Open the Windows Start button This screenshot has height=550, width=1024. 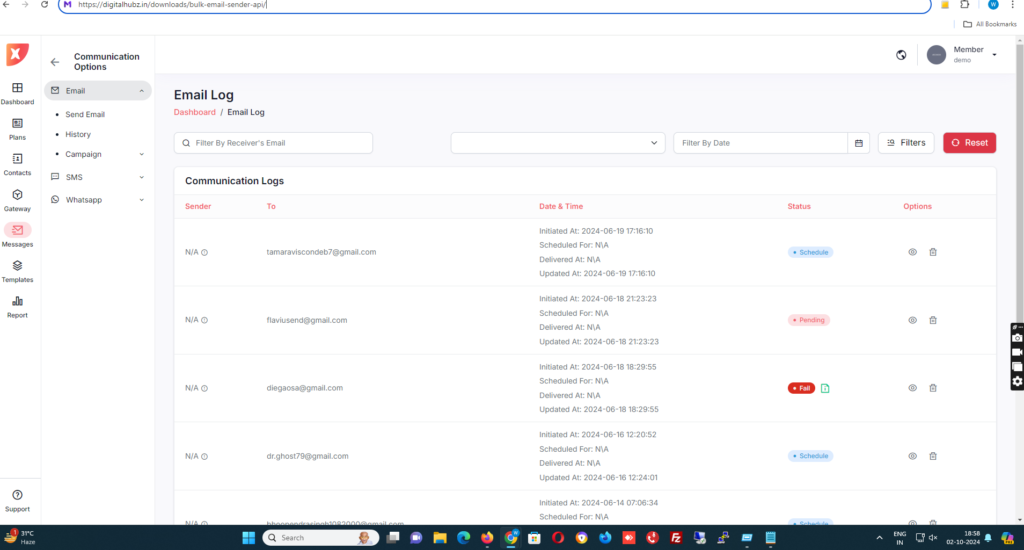point(248,538)
